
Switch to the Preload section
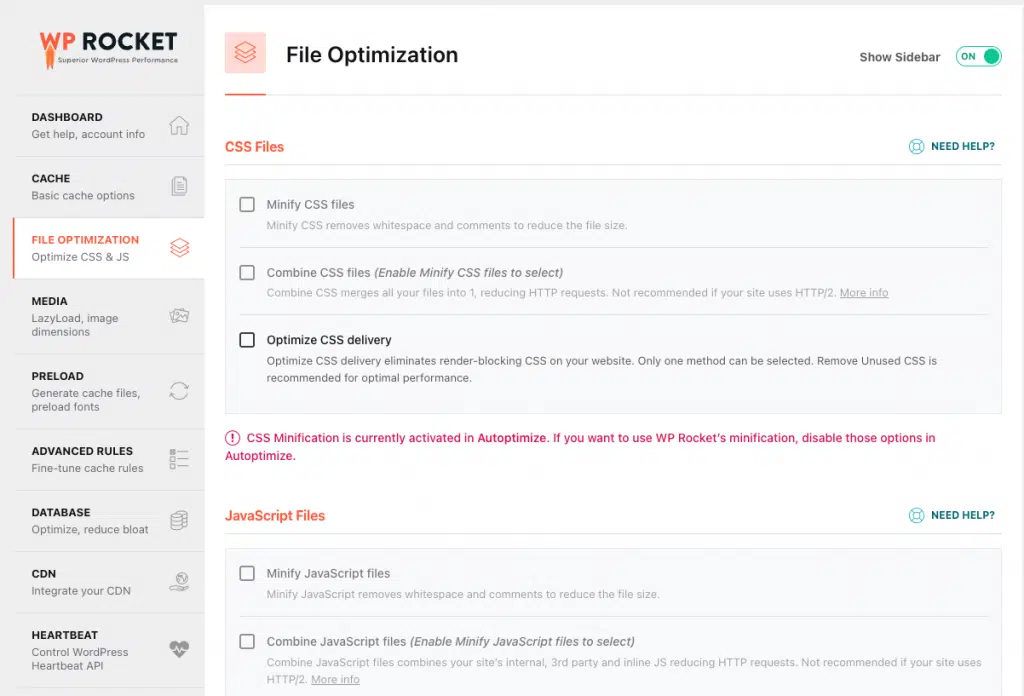[108, 391]
